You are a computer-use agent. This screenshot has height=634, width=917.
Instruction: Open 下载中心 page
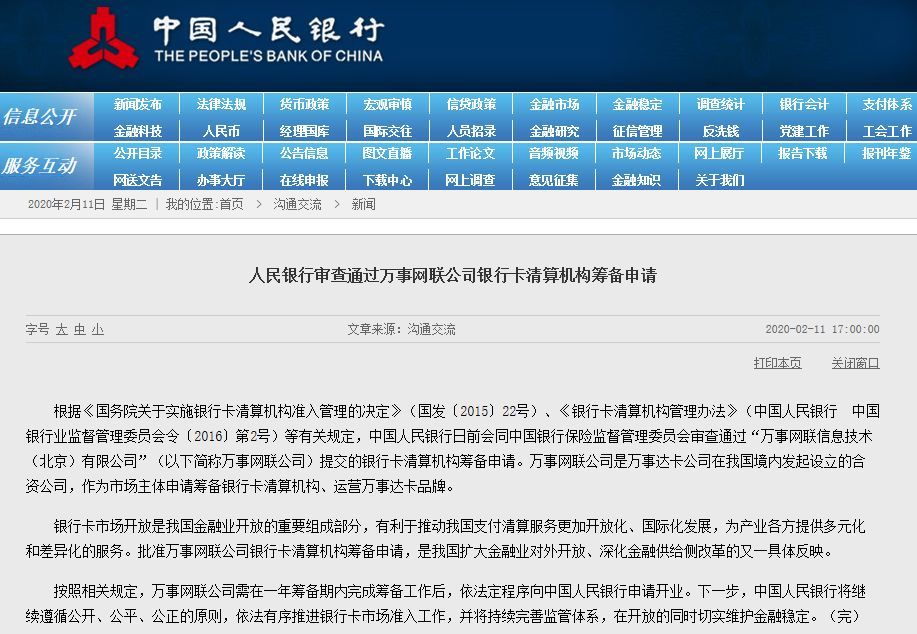[388, 180]
